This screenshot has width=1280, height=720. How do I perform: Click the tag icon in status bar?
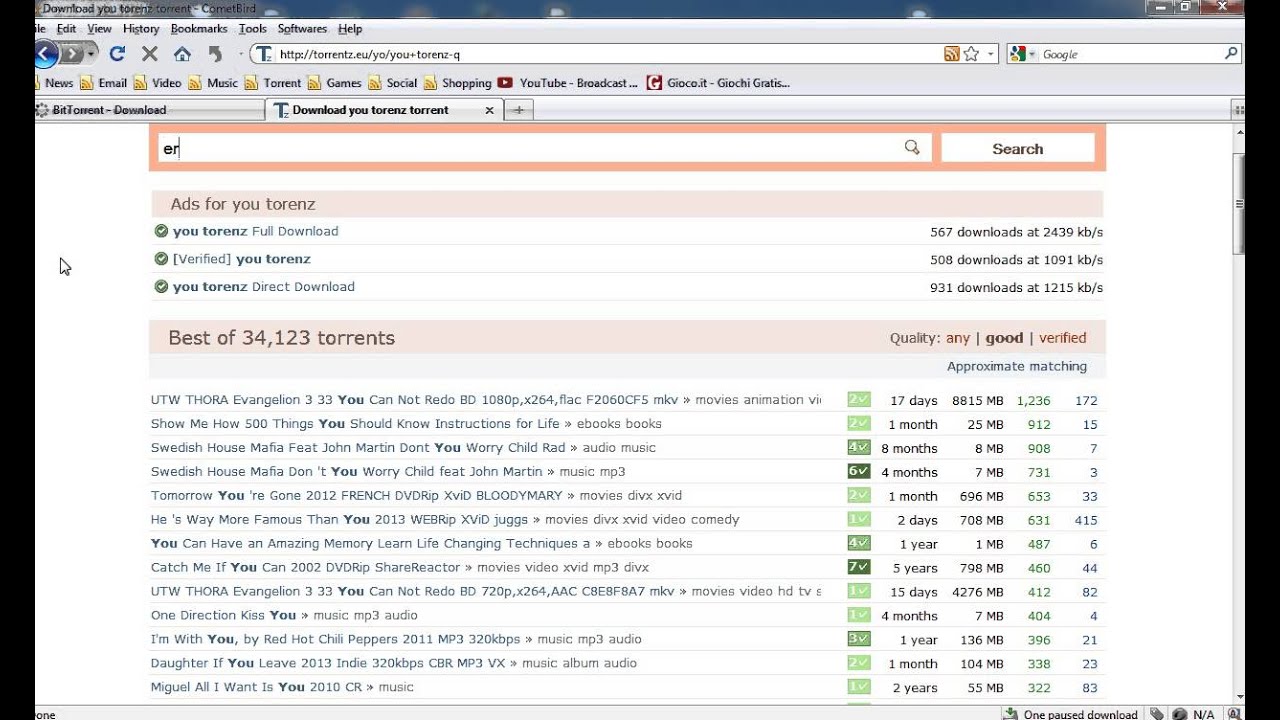coord(1156,714)
